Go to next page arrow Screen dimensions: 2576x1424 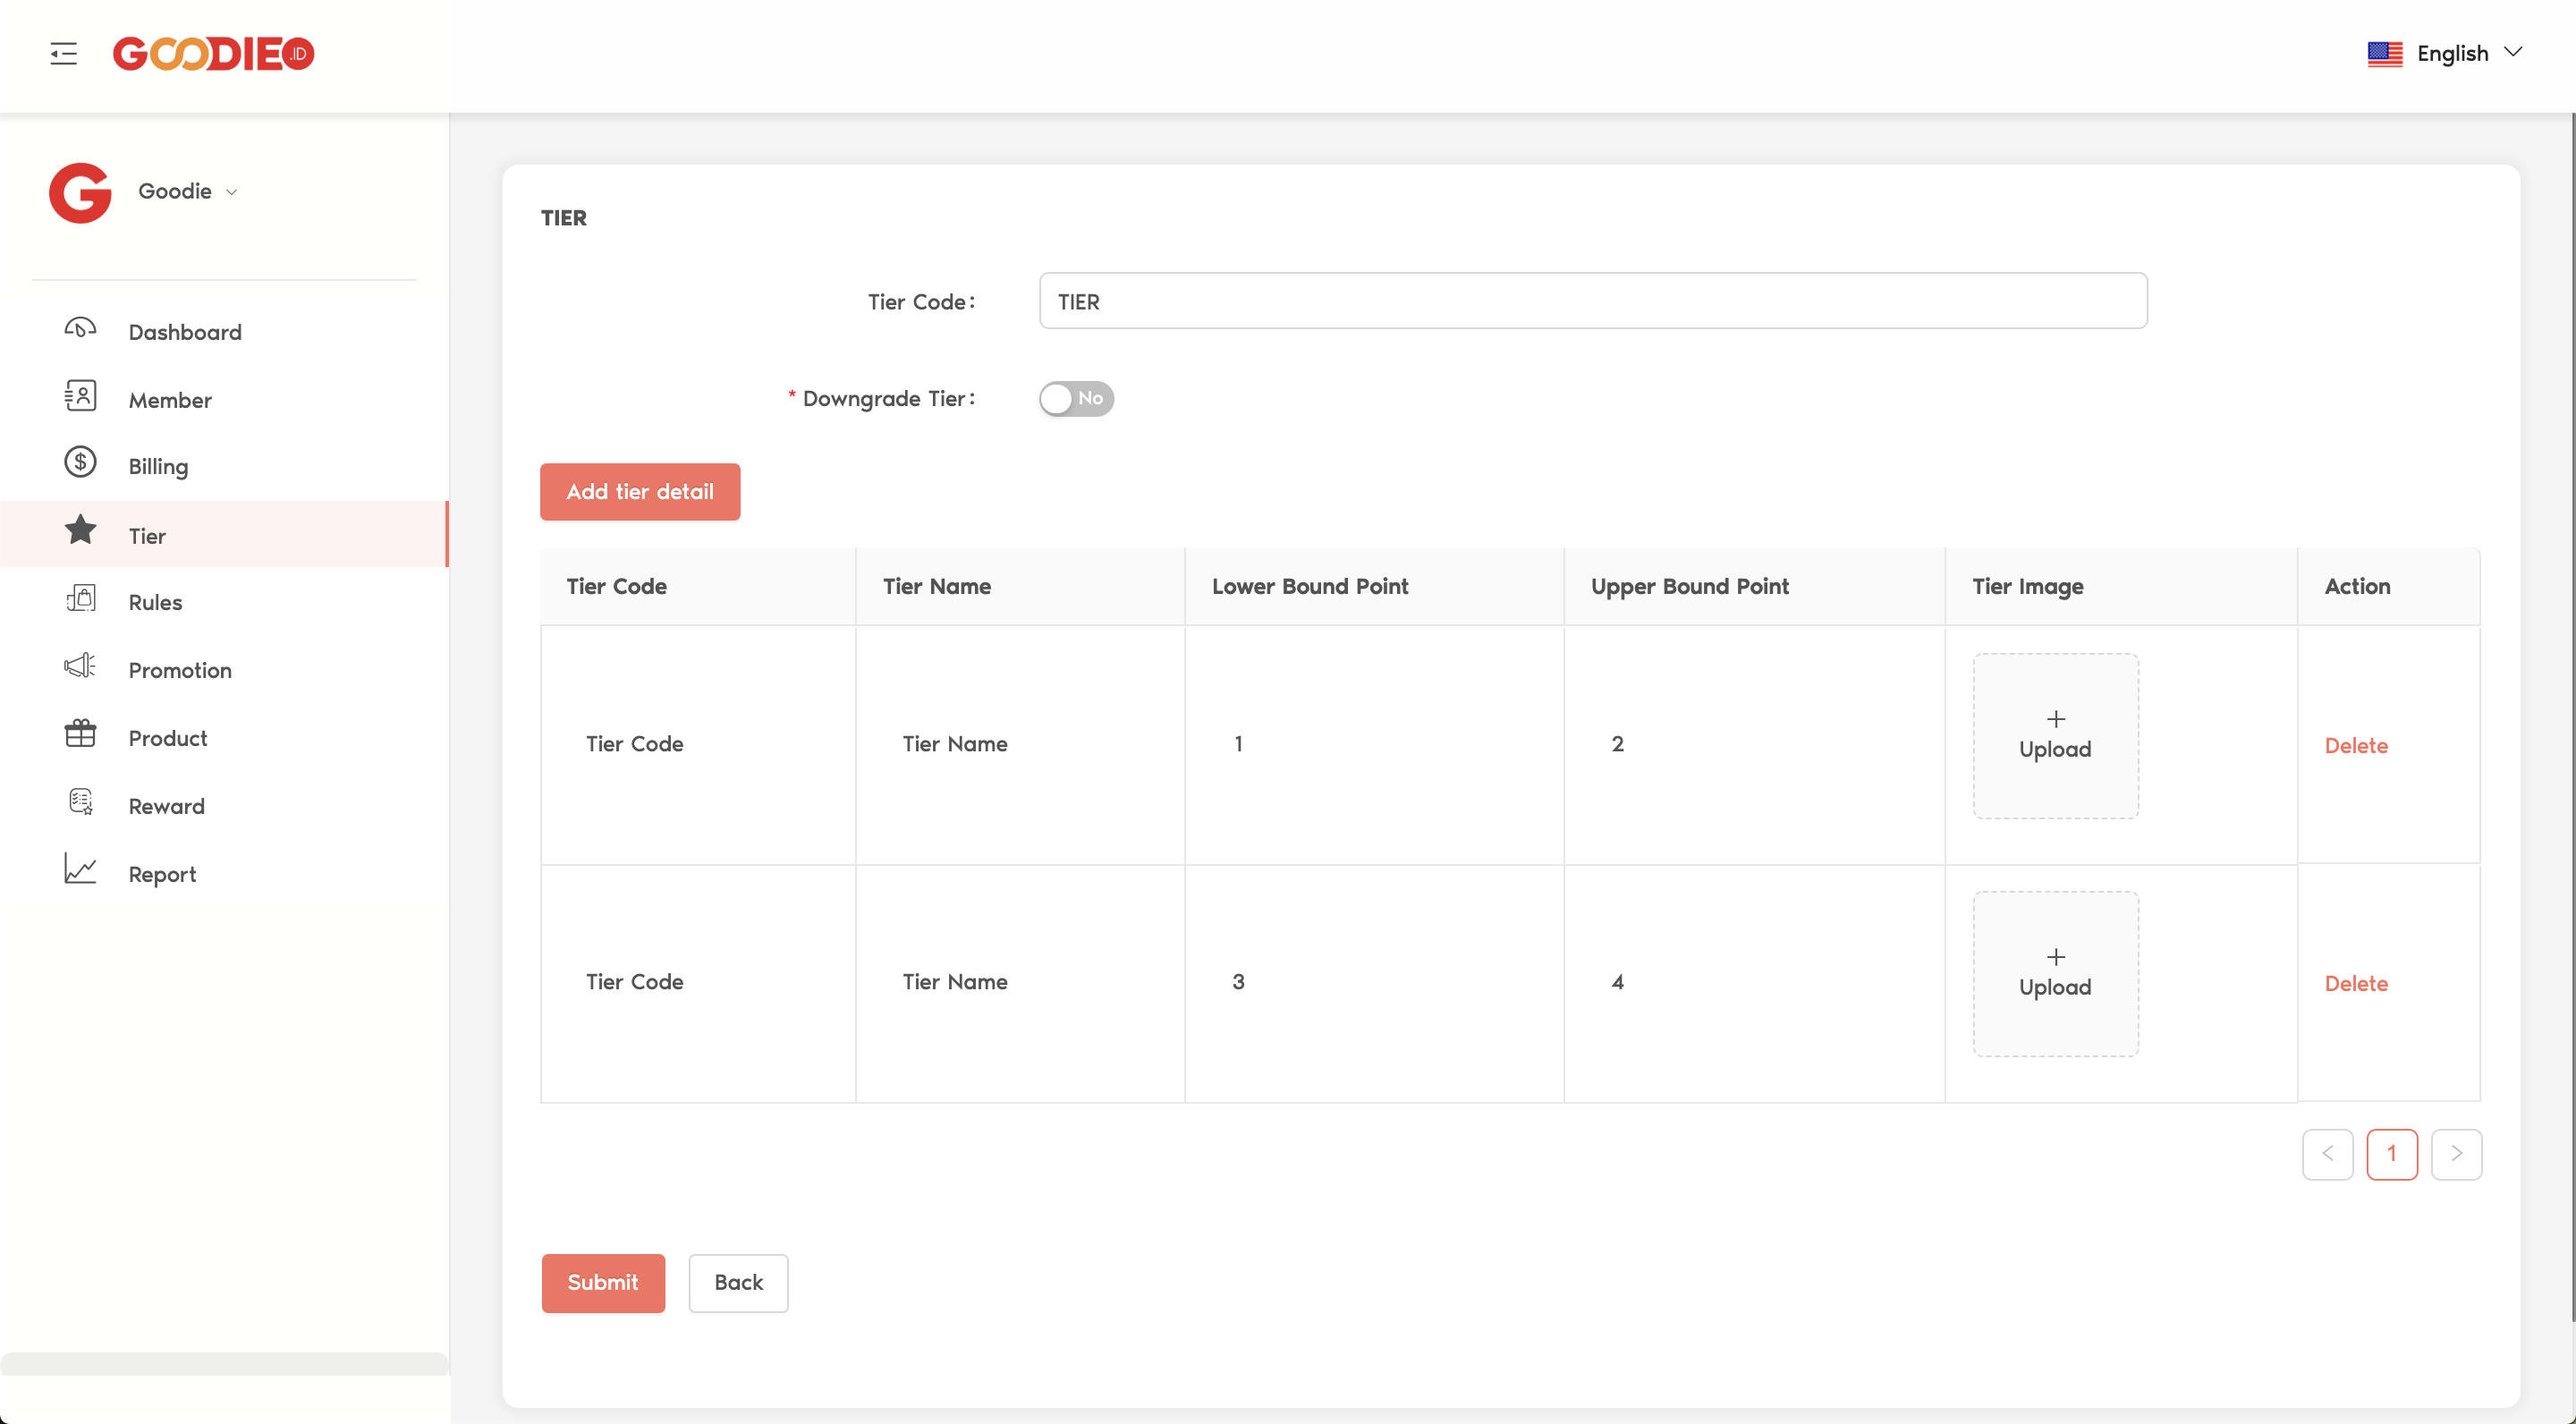click(2456, 1154)
